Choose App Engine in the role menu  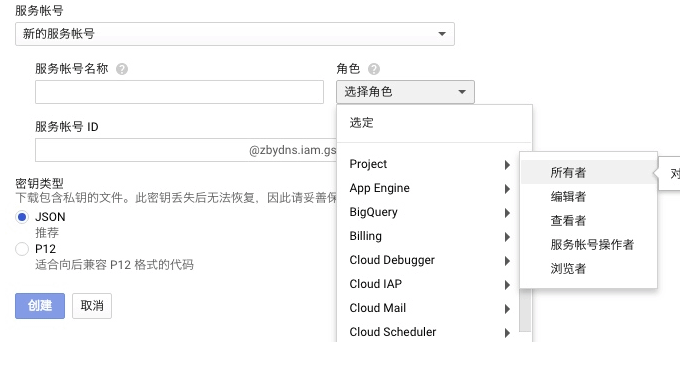(428, 188)
